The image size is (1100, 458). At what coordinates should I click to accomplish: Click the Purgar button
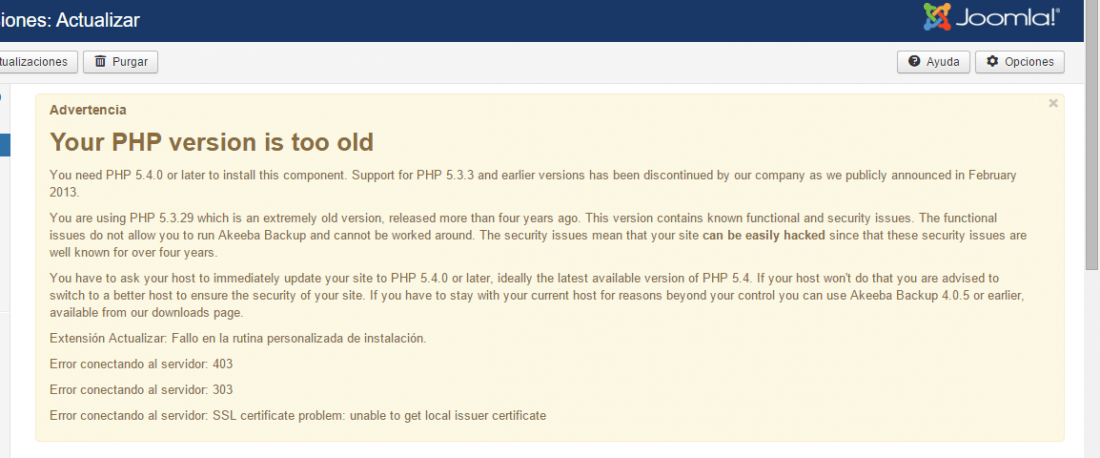click(x=121, y=62)
